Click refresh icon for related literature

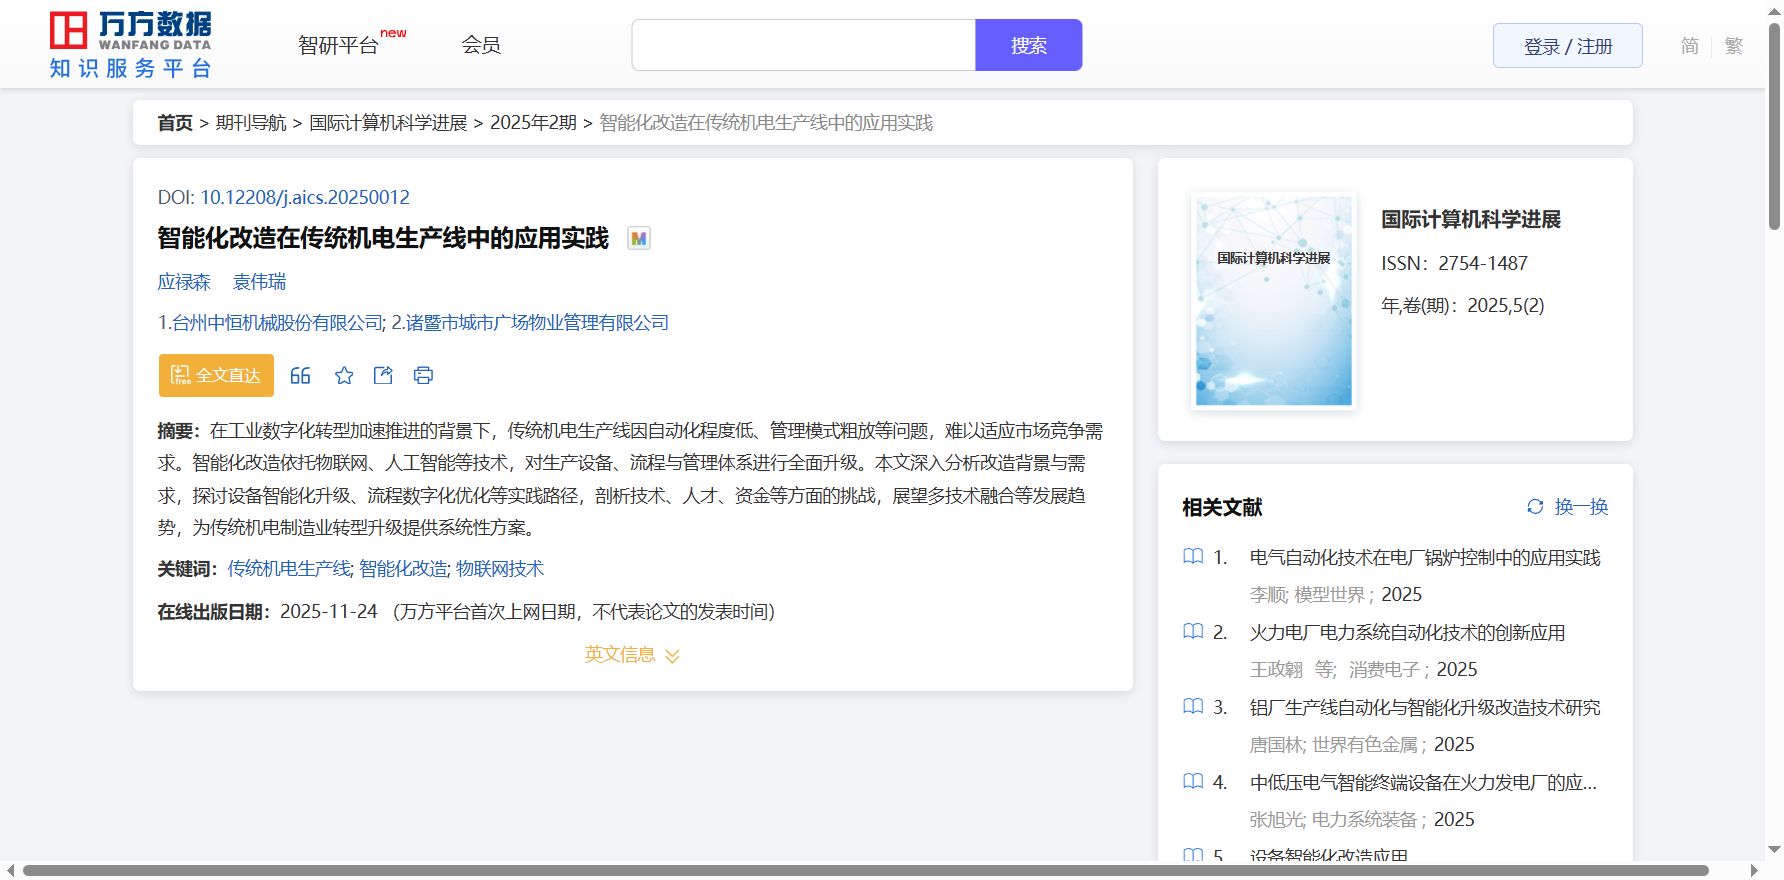pyautogui.click(x=1535, y=507)
